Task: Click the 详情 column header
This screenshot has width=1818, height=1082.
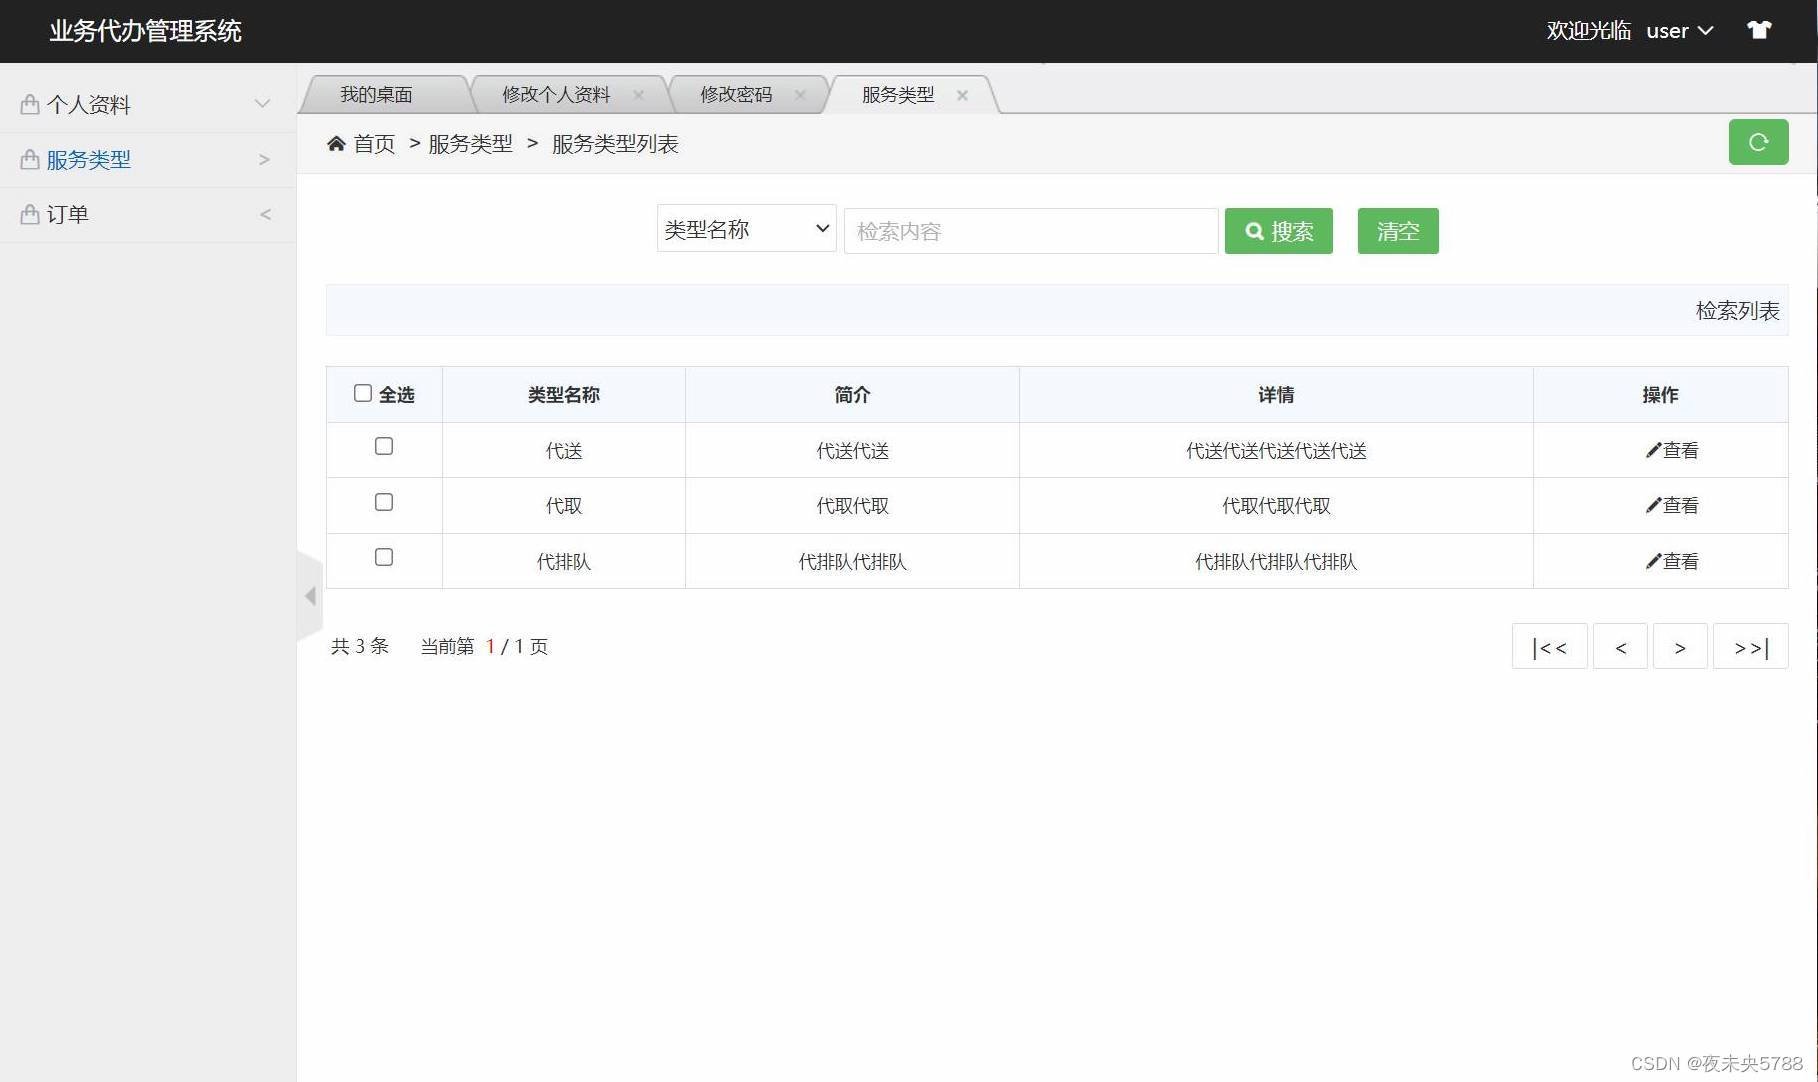Action: point(1276,395)
